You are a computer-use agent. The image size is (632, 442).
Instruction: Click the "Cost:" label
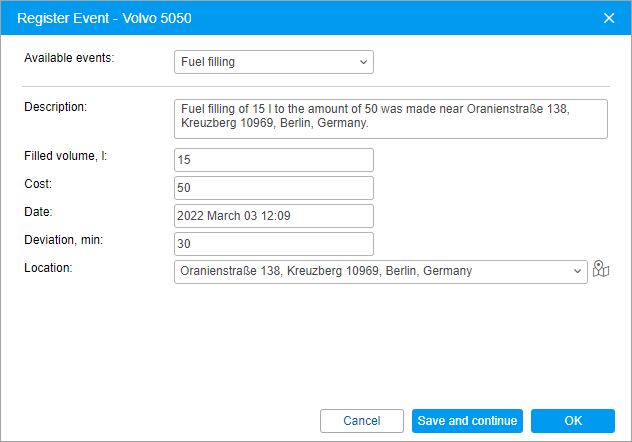38,184
